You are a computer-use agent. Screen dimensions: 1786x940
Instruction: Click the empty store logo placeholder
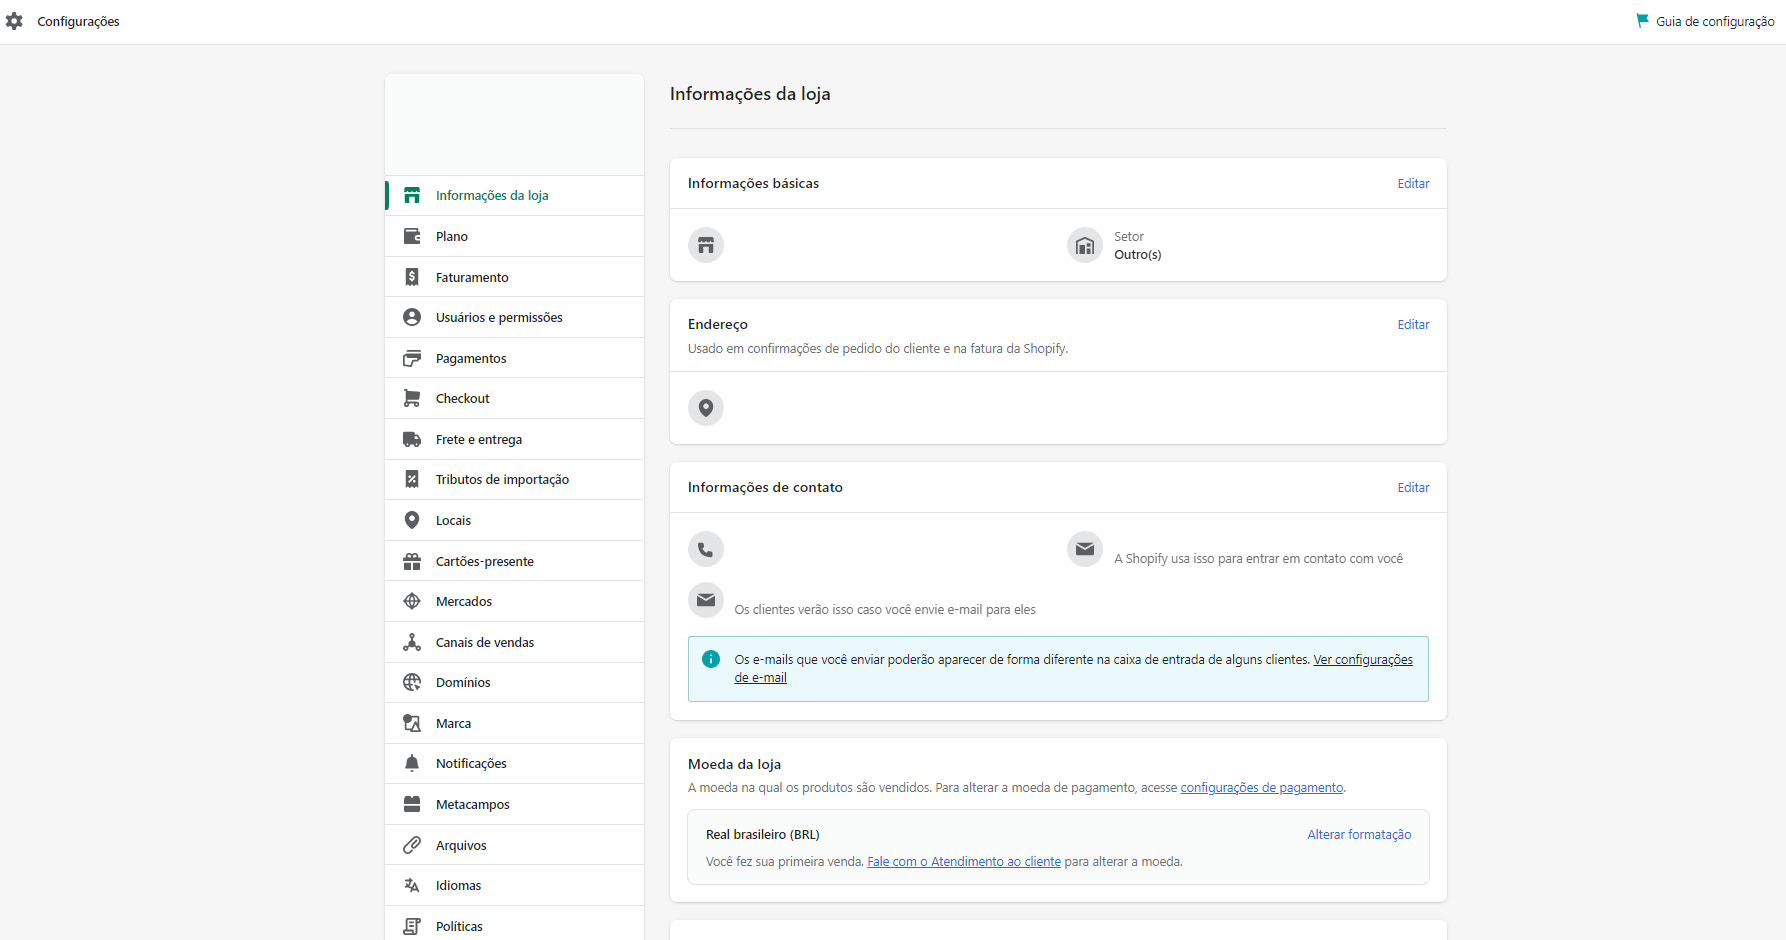[514, 124]
